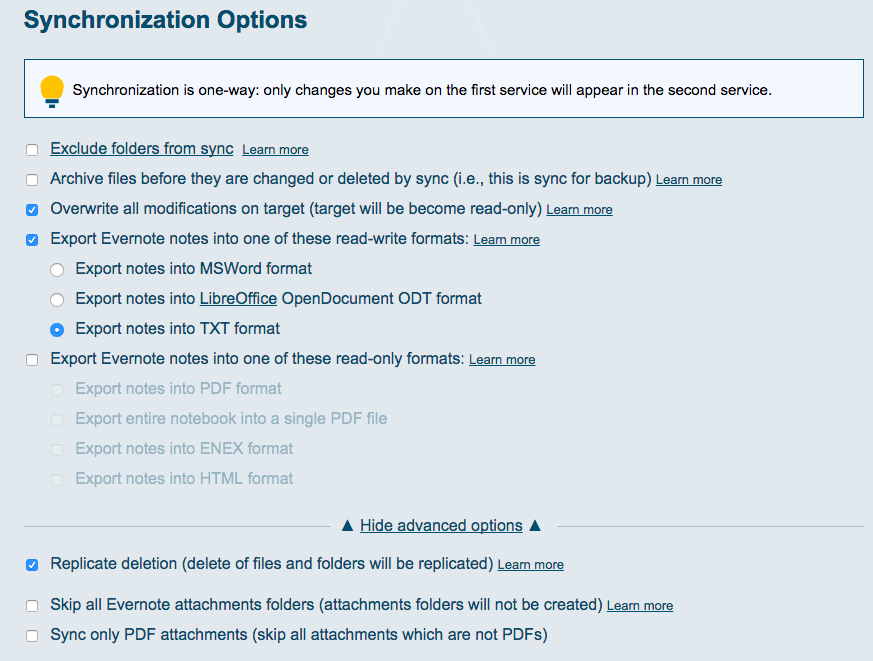Check Sync only PDF attachments option

click(32, 635)
